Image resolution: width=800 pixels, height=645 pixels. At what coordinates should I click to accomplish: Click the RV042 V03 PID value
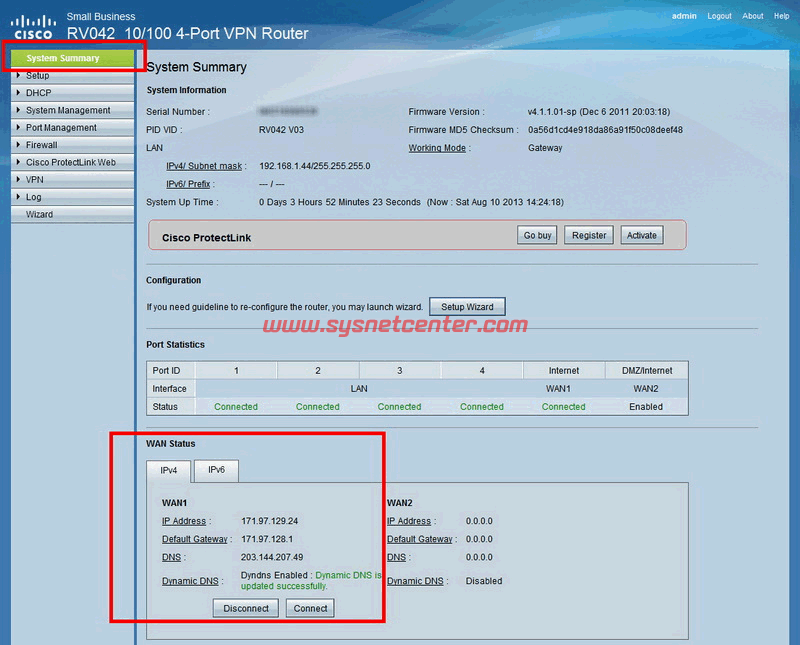point(281,130)
